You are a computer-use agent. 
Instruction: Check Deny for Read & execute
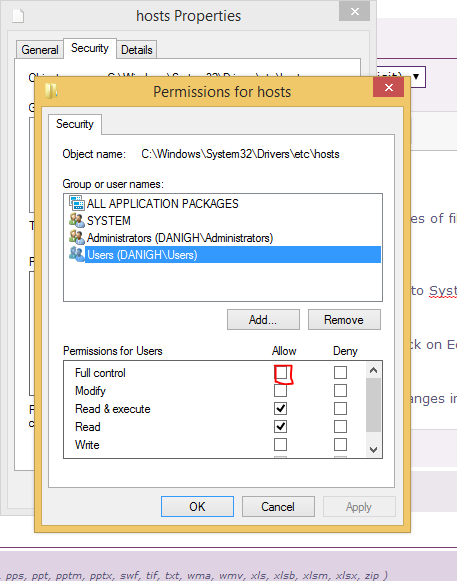point(340,408)
